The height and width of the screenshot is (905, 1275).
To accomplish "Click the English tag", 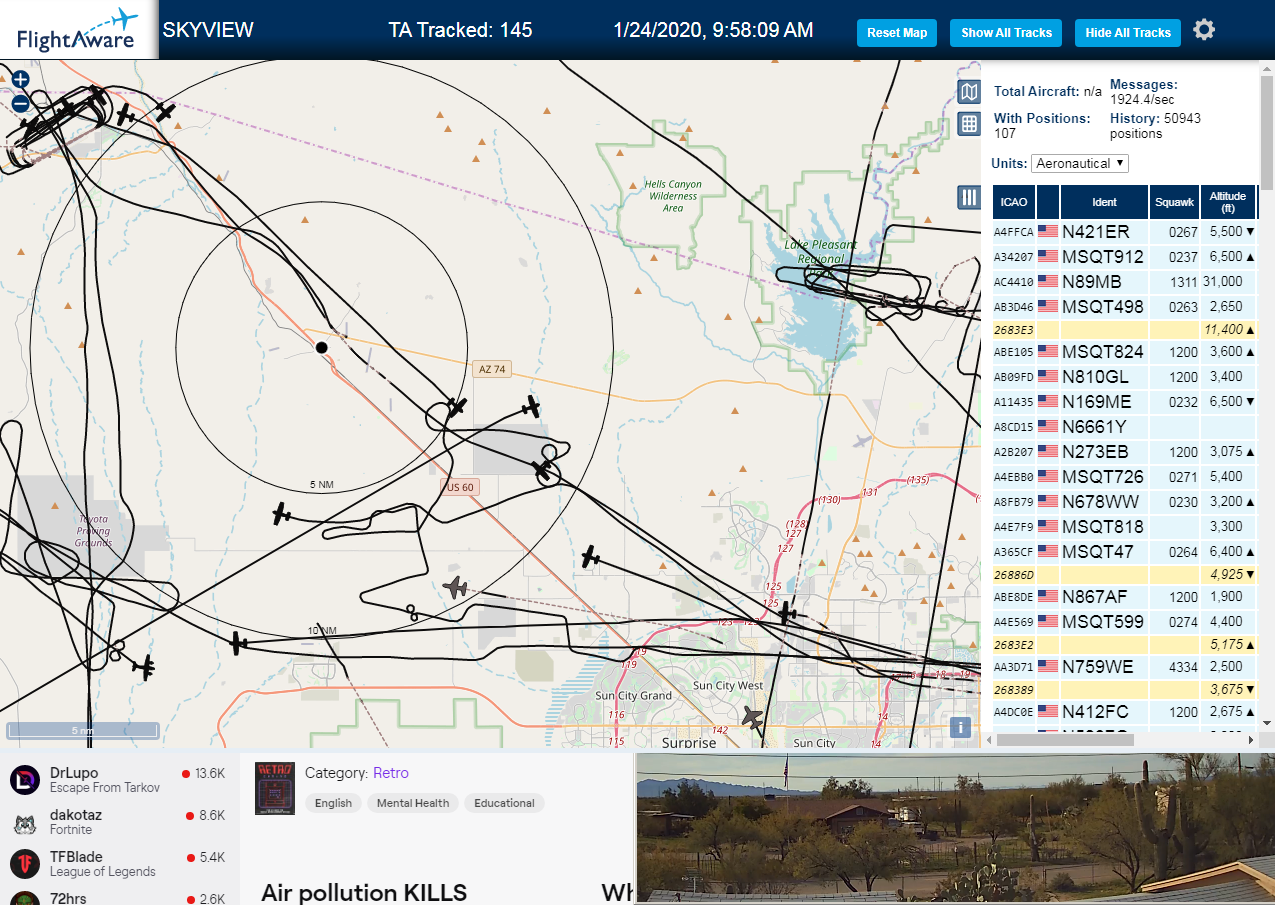I will (x=333, y=803).
